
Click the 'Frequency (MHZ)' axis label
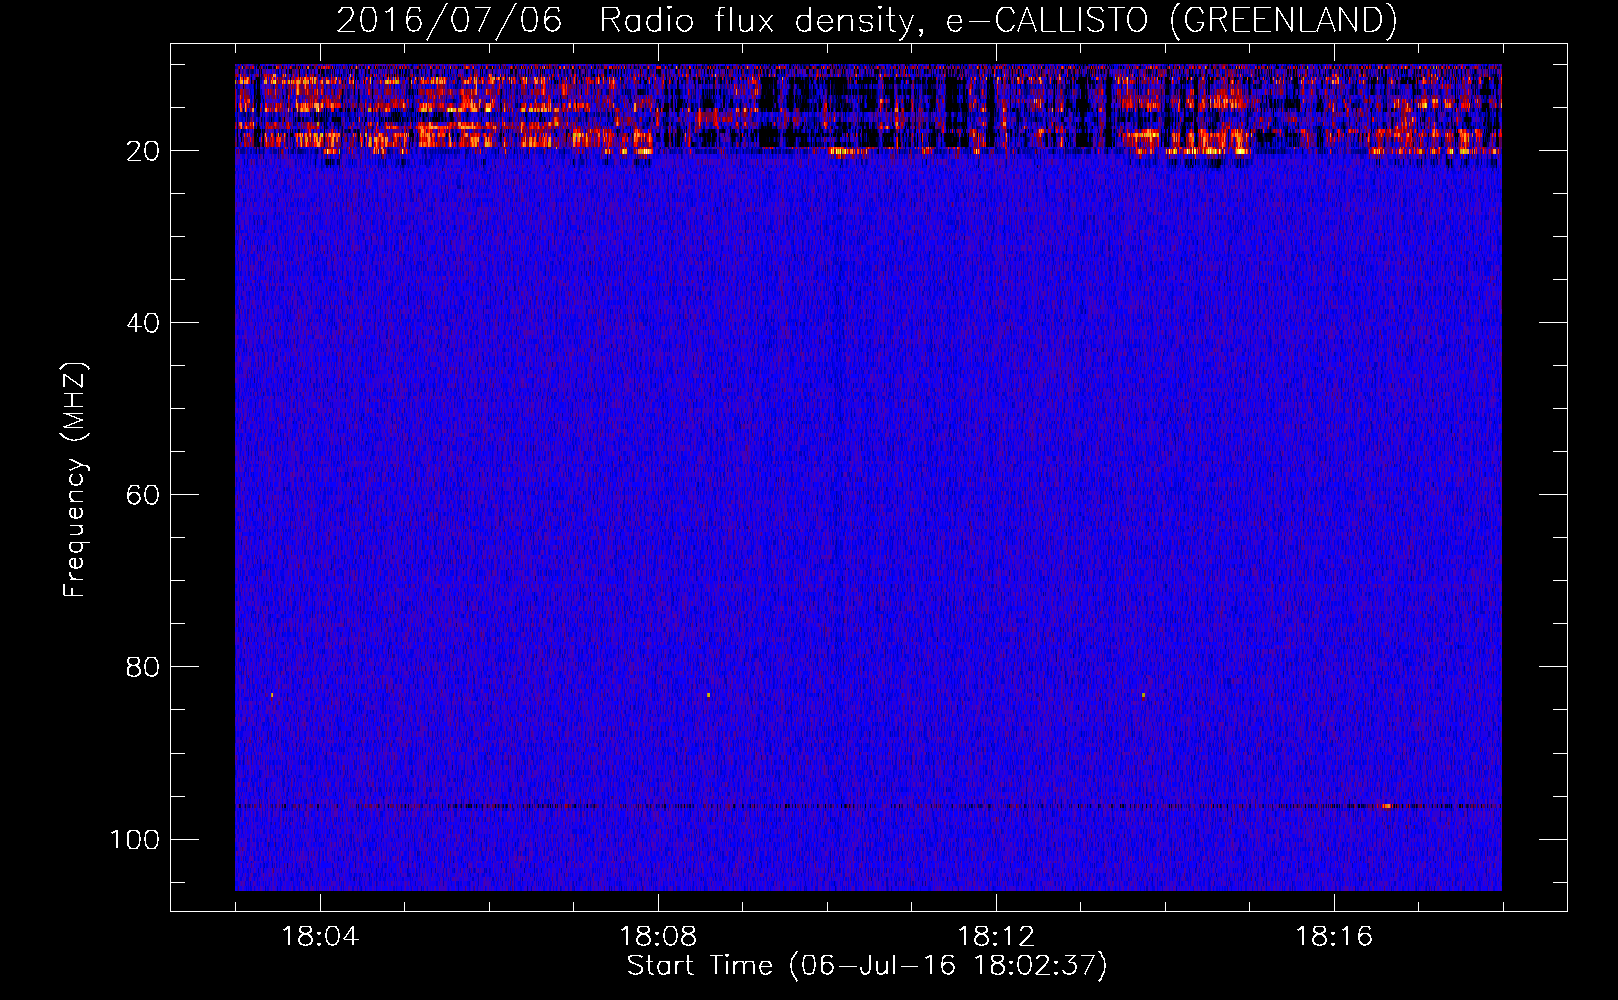(75, 480)
